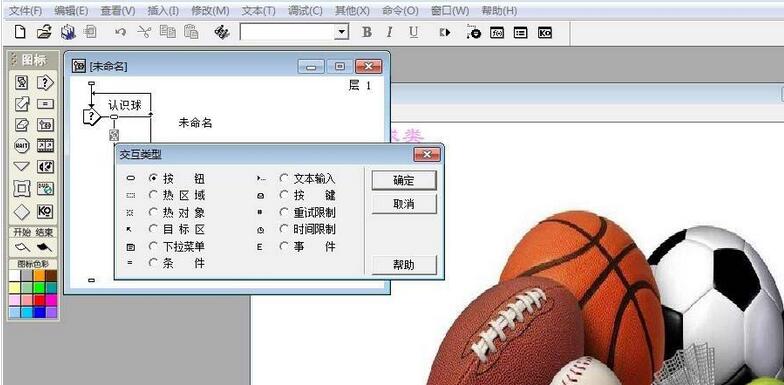
Task: Select the Wait icon in the palette
Action: click(22, 146)
